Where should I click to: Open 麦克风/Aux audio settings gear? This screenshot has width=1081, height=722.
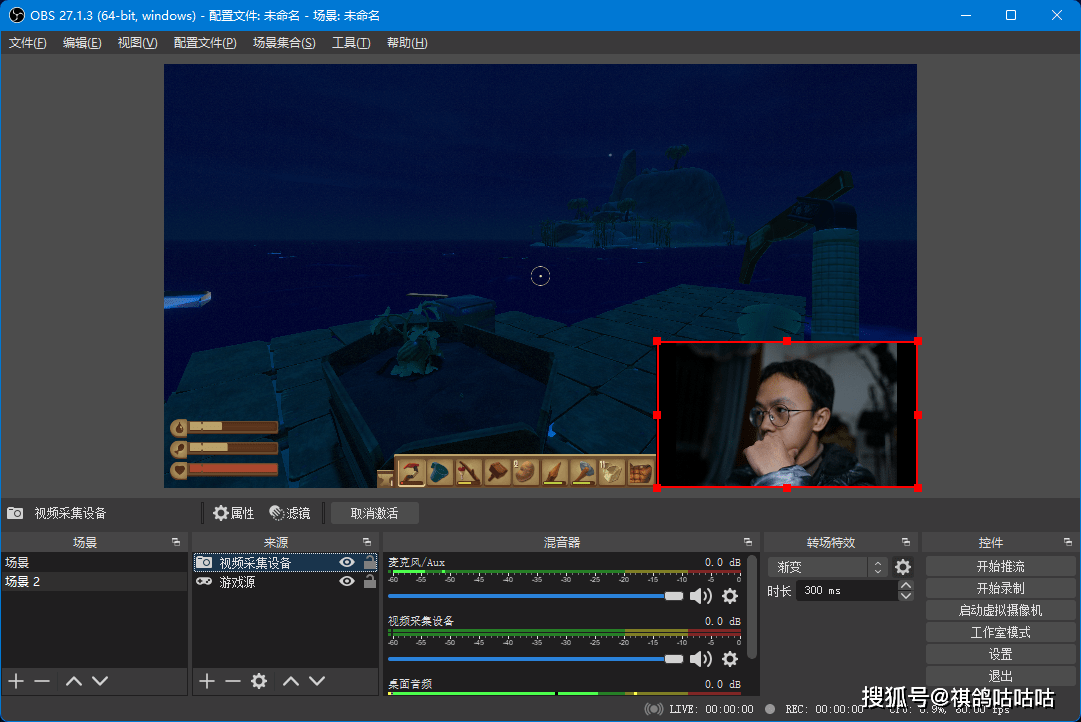tap(730, 596)
